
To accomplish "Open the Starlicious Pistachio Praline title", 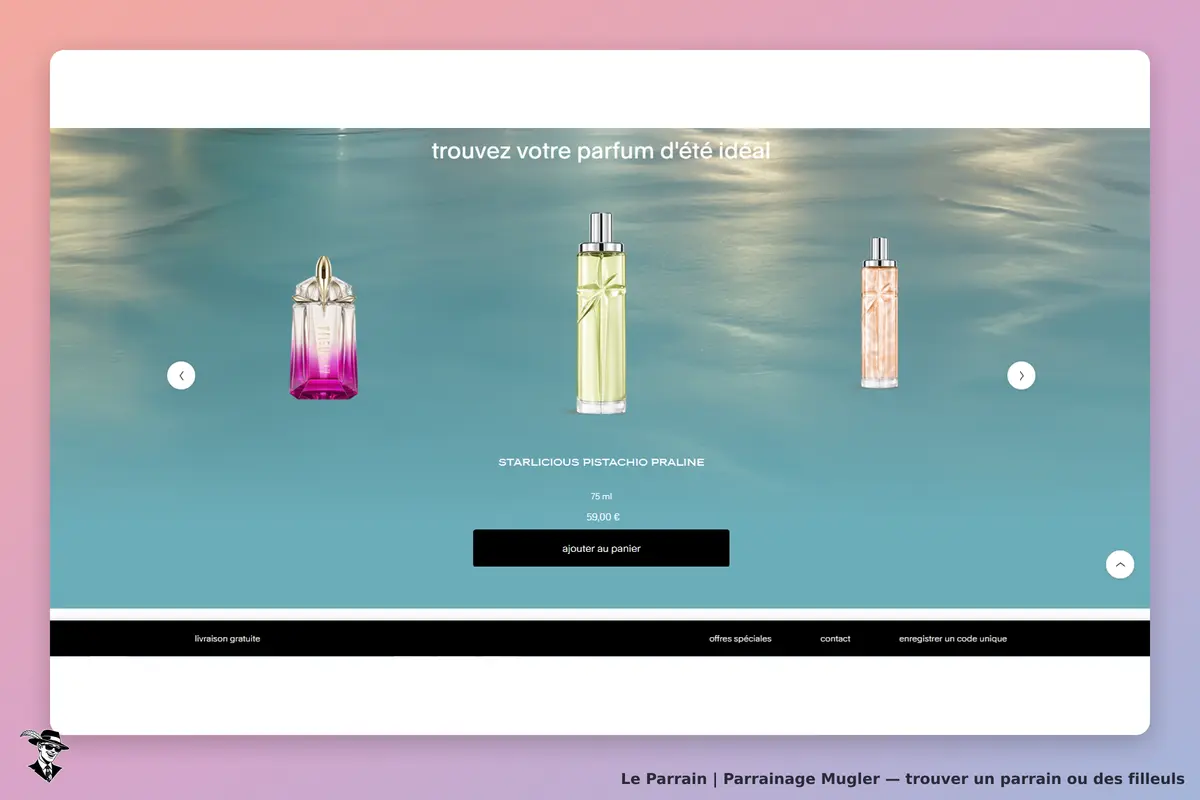I will (x=601, y=462).
